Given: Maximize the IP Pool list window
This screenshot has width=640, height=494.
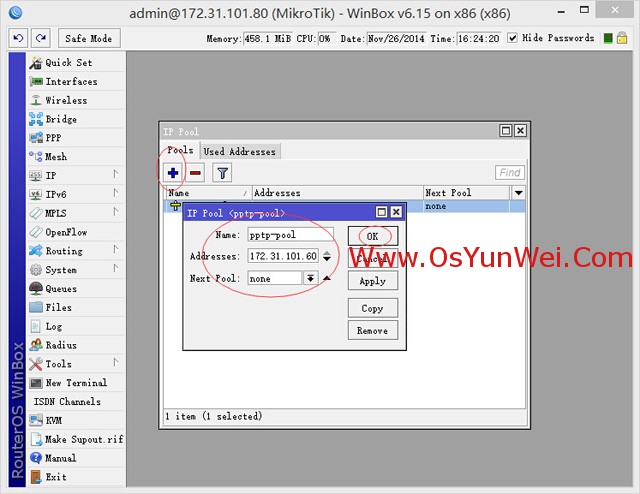Looking at the screenshot, I should click(x=506, y=131).
